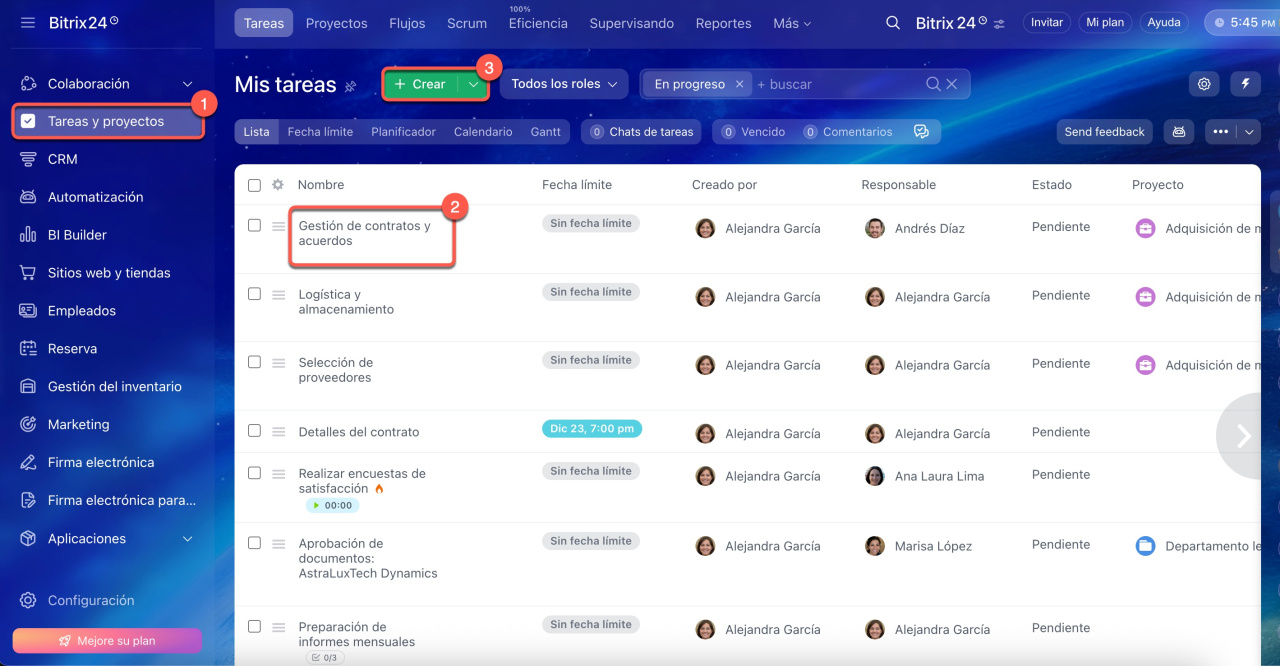Tick the checkbox for Logística y almacenamiento

pyautogui.click(x=254, y=294)
